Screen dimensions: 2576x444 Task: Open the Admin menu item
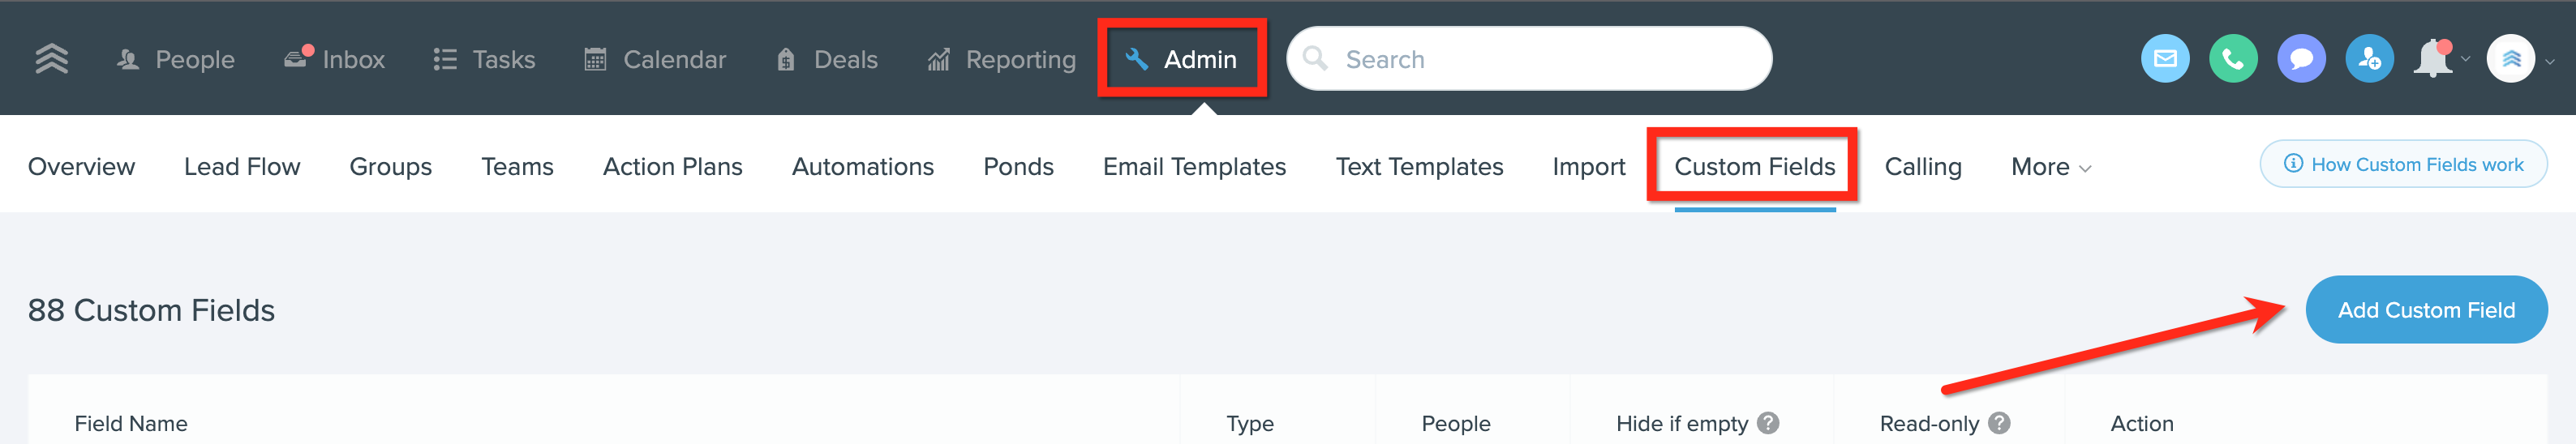(1181, 59)
